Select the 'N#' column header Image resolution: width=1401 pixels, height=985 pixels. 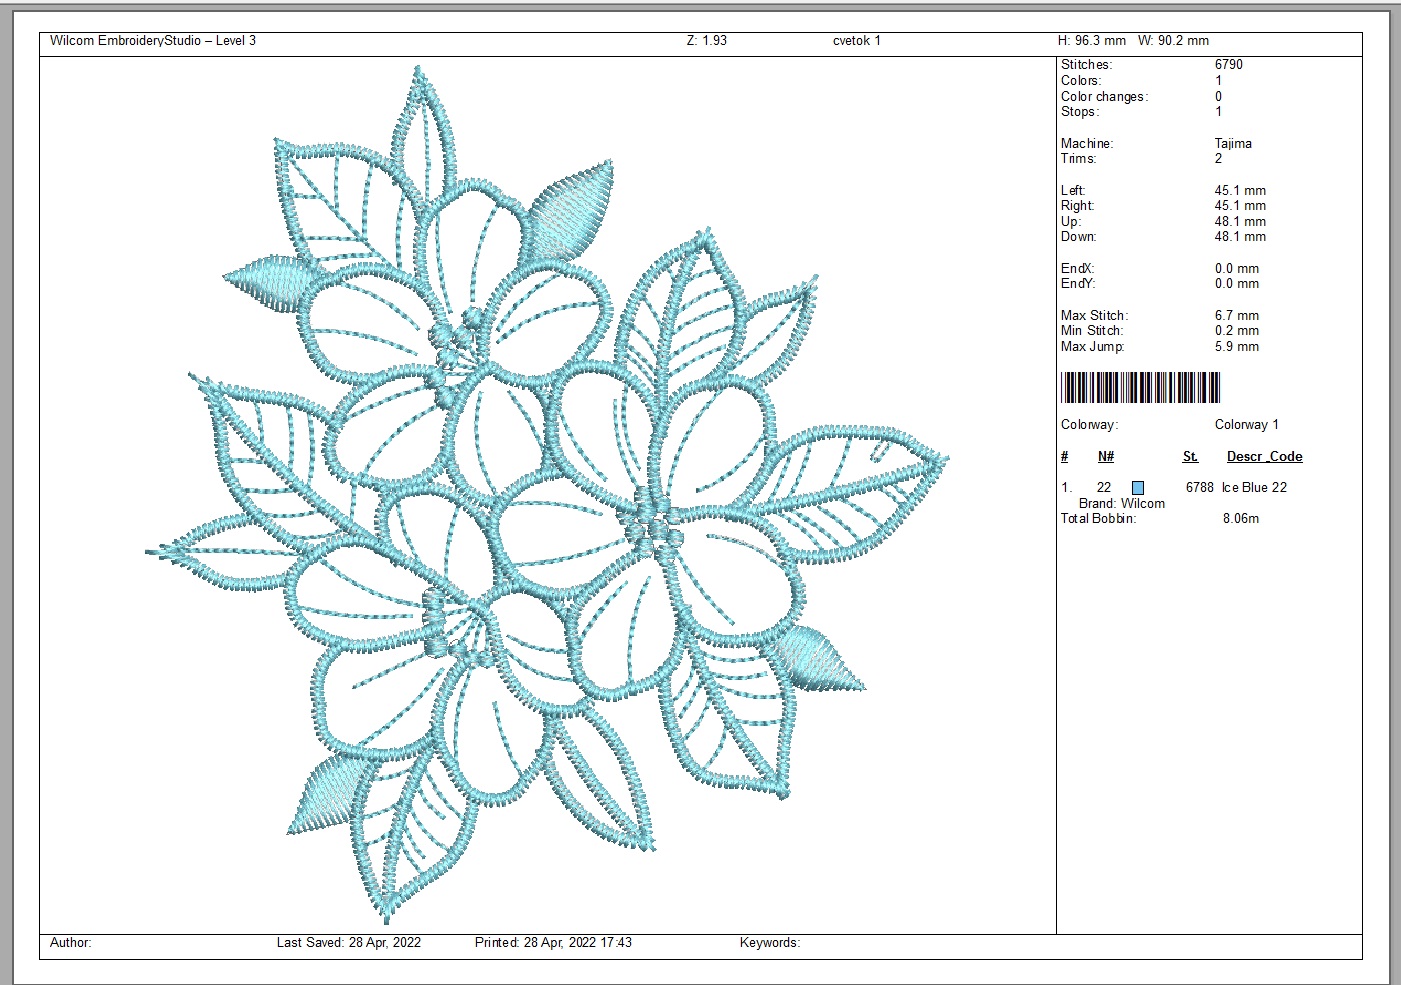tap(1105, 457)
